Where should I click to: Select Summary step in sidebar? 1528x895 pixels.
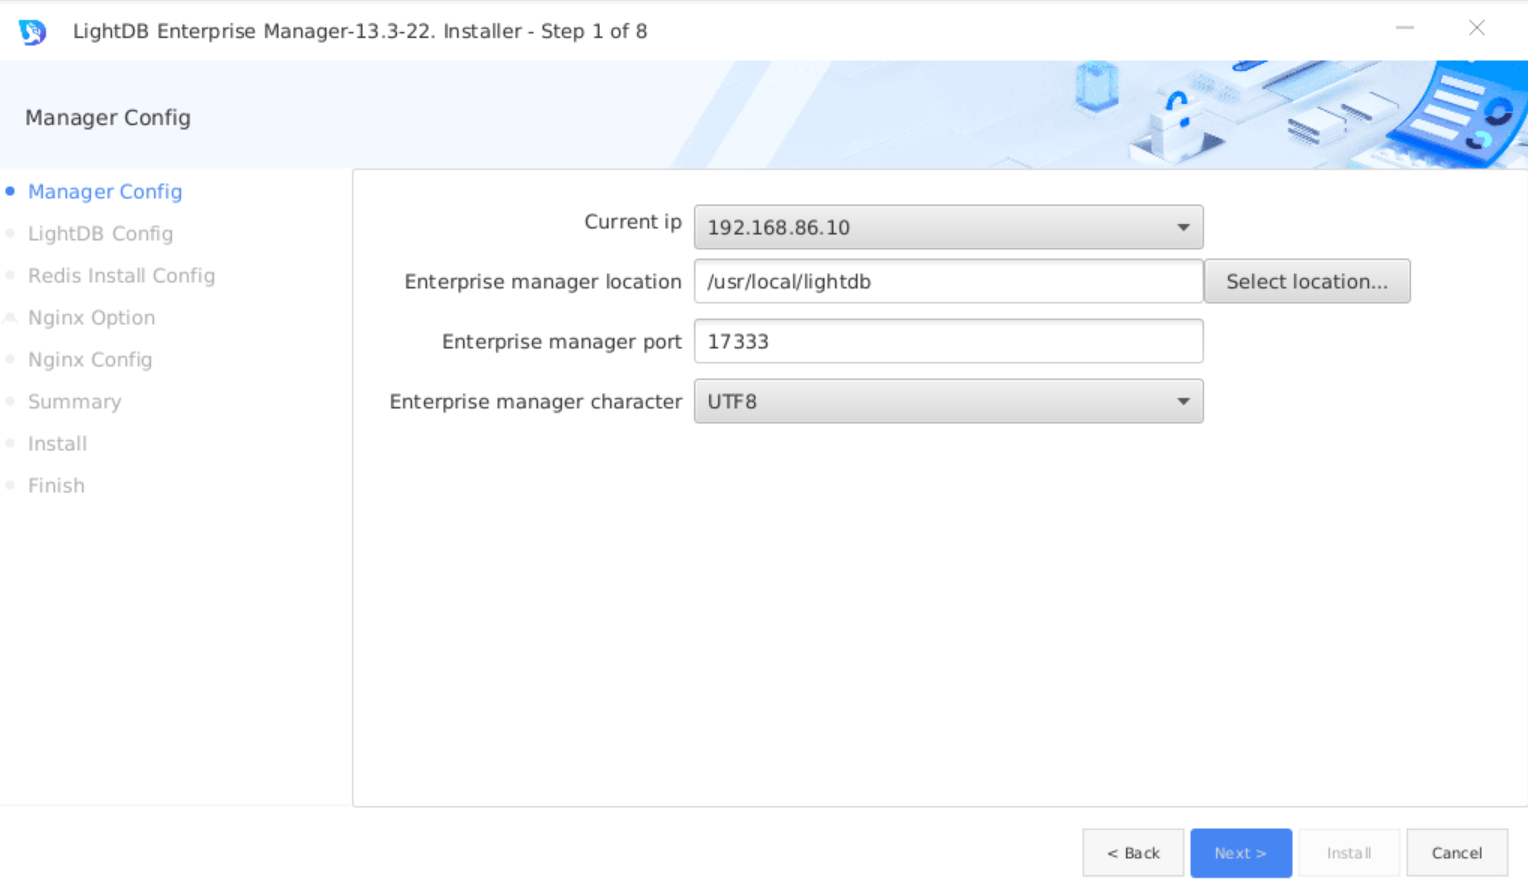tap(74, 401)
